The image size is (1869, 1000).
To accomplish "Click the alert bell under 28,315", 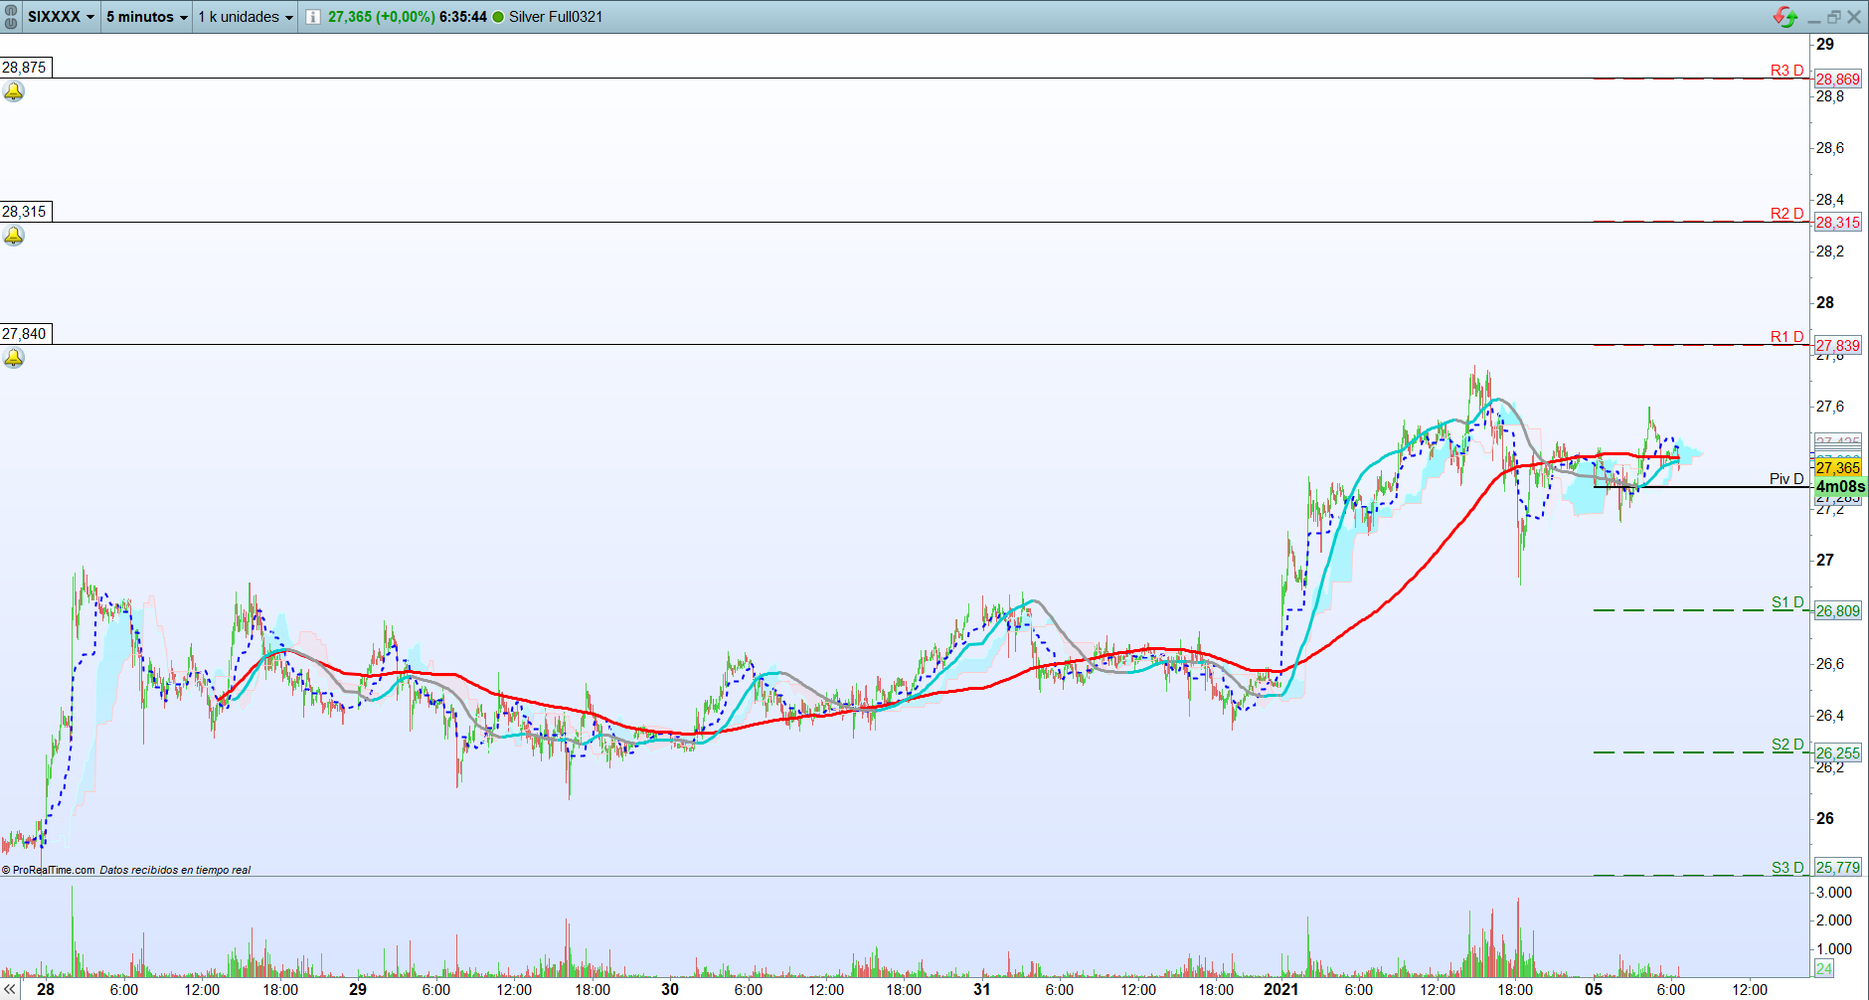I will 13,236.
